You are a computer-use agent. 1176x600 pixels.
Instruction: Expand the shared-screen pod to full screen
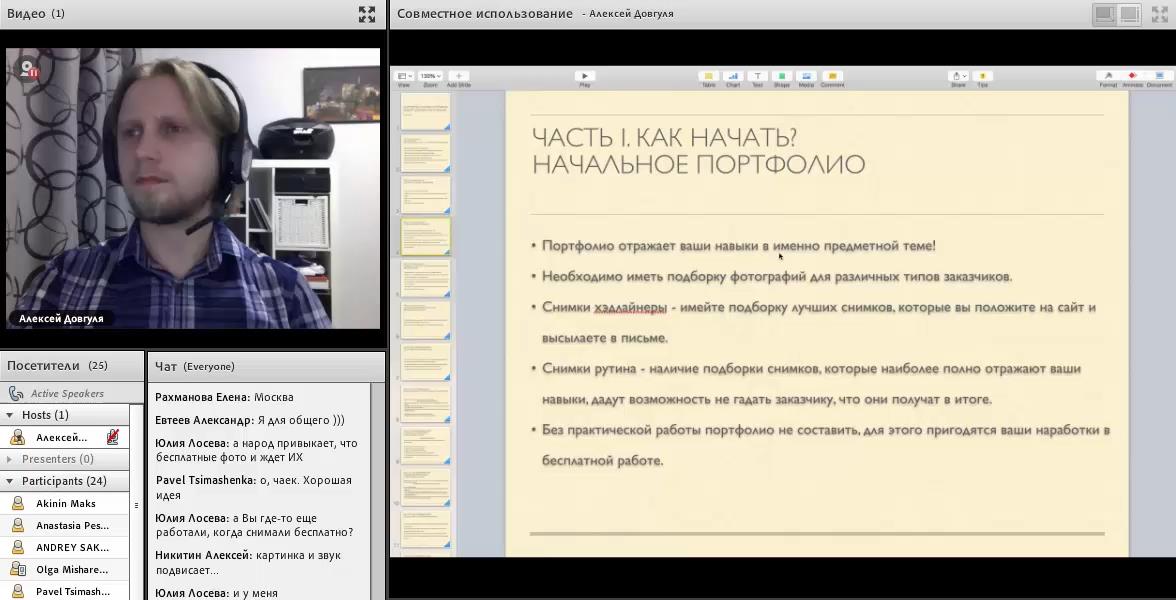[1160, 14]
